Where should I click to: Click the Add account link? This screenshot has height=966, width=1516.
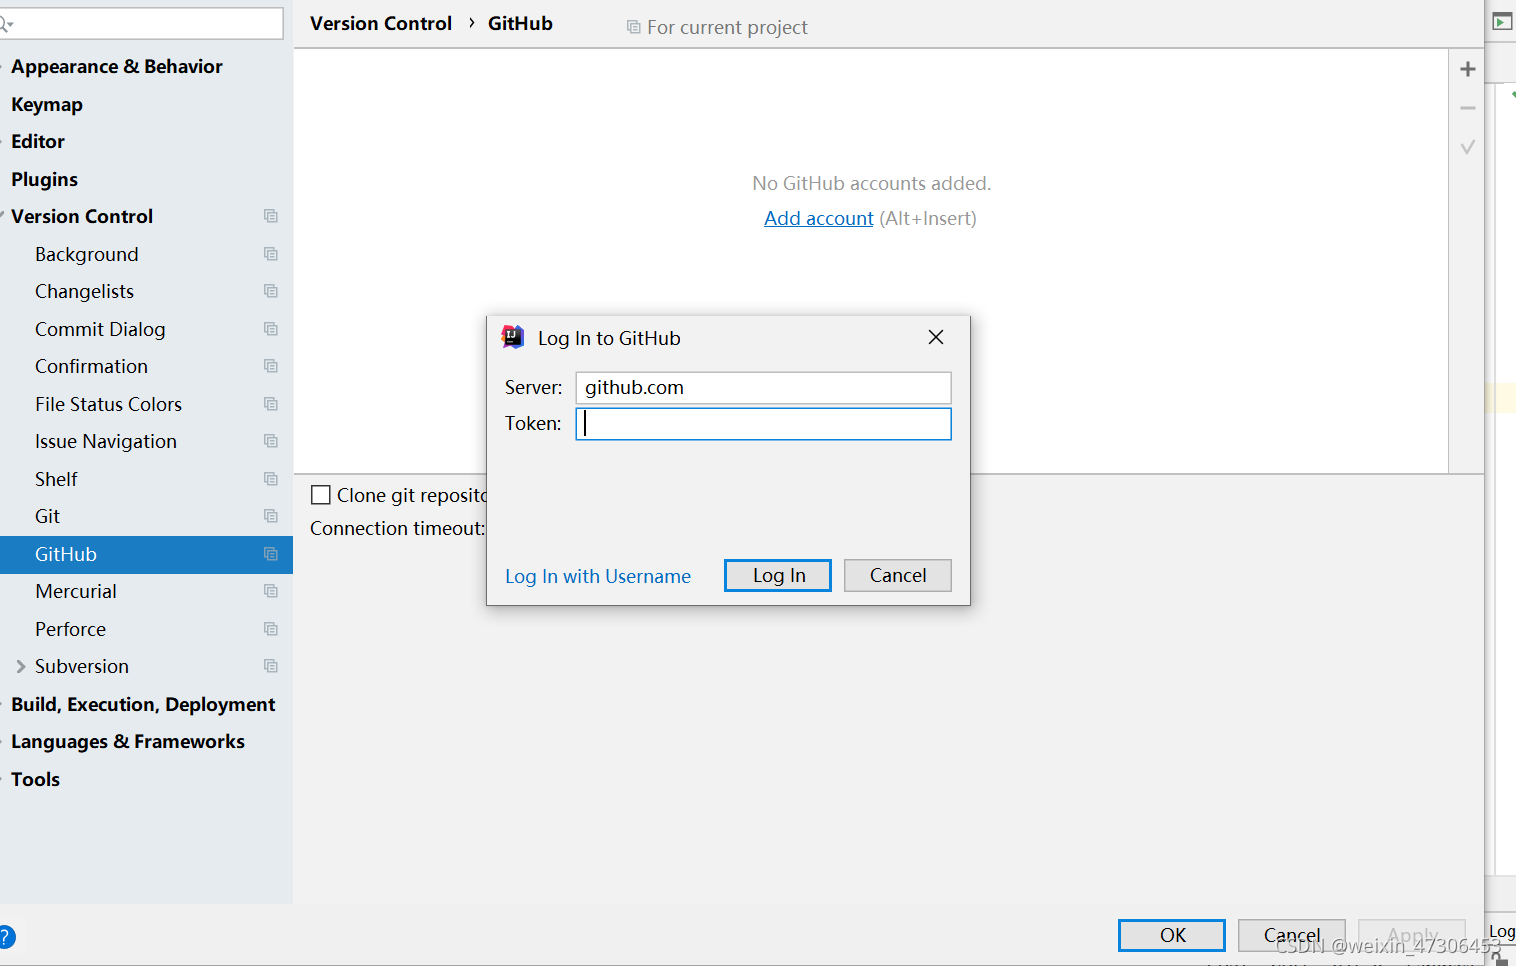click(x=819, y=218)
